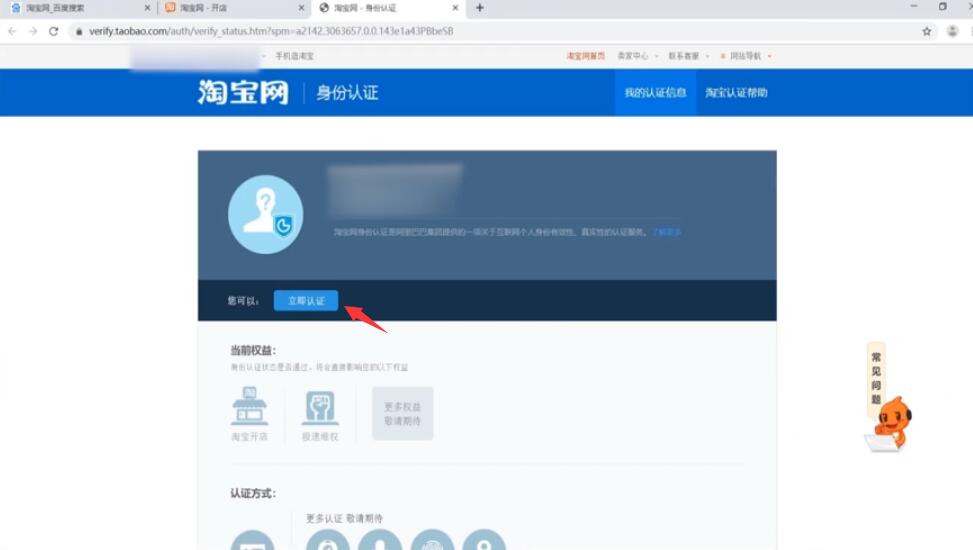
Task: Open the 淘宝认证帮助 tab
Action: (736, 93)
